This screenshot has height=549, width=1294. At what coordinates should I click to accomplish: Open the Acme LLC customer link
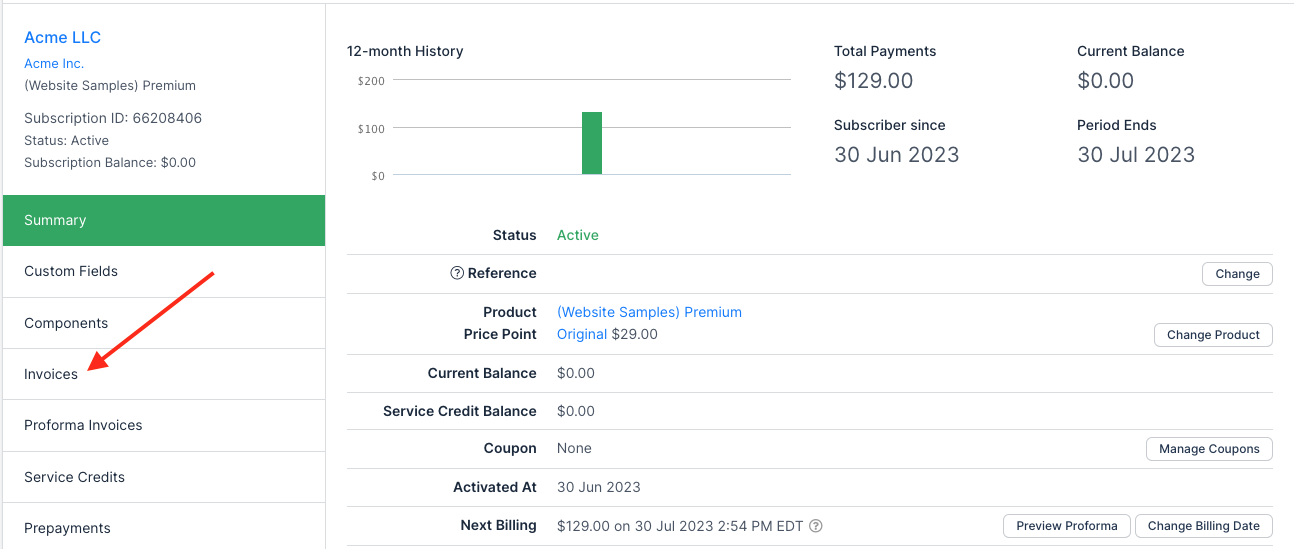(x=62, y=38)
